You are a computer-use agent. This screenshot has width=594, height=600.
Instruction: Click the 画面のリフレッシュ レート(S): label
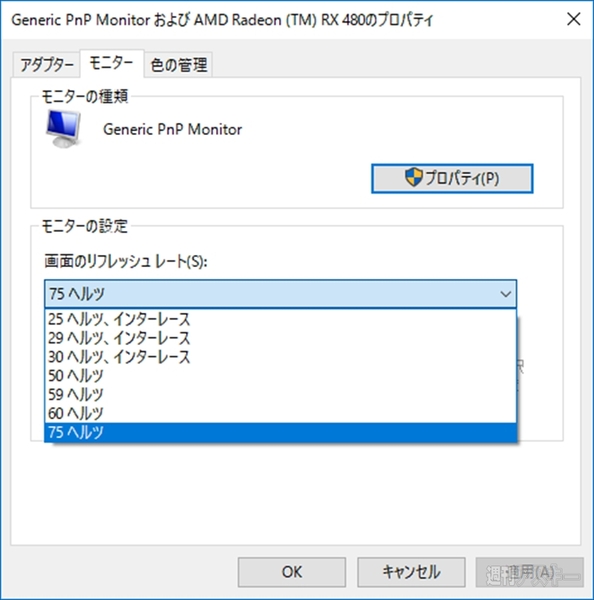tap(126, 261)
